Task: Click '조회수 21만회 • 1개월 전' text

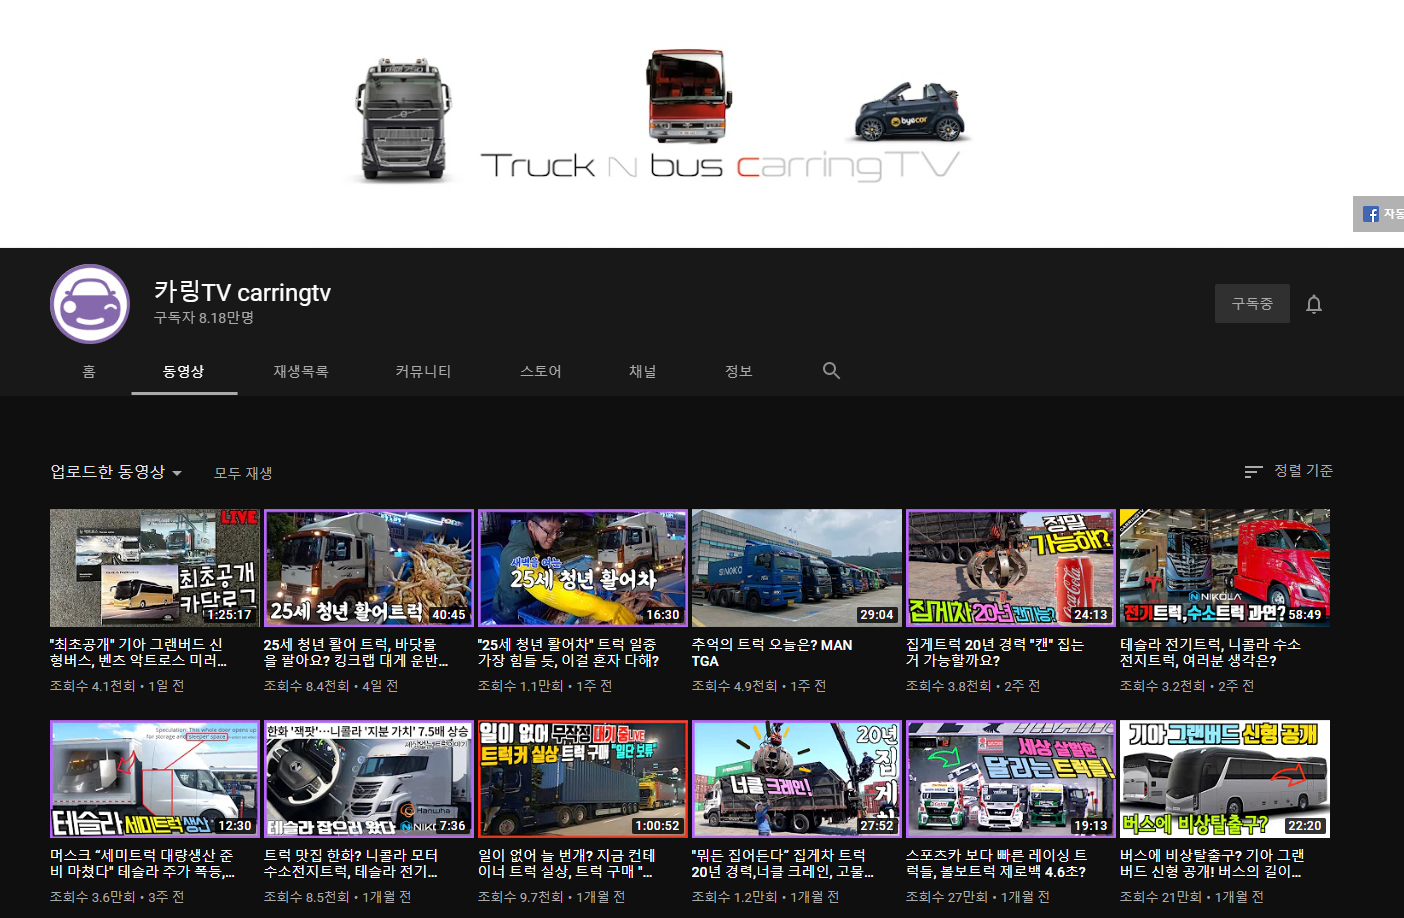Action: tap(1192, 897)
